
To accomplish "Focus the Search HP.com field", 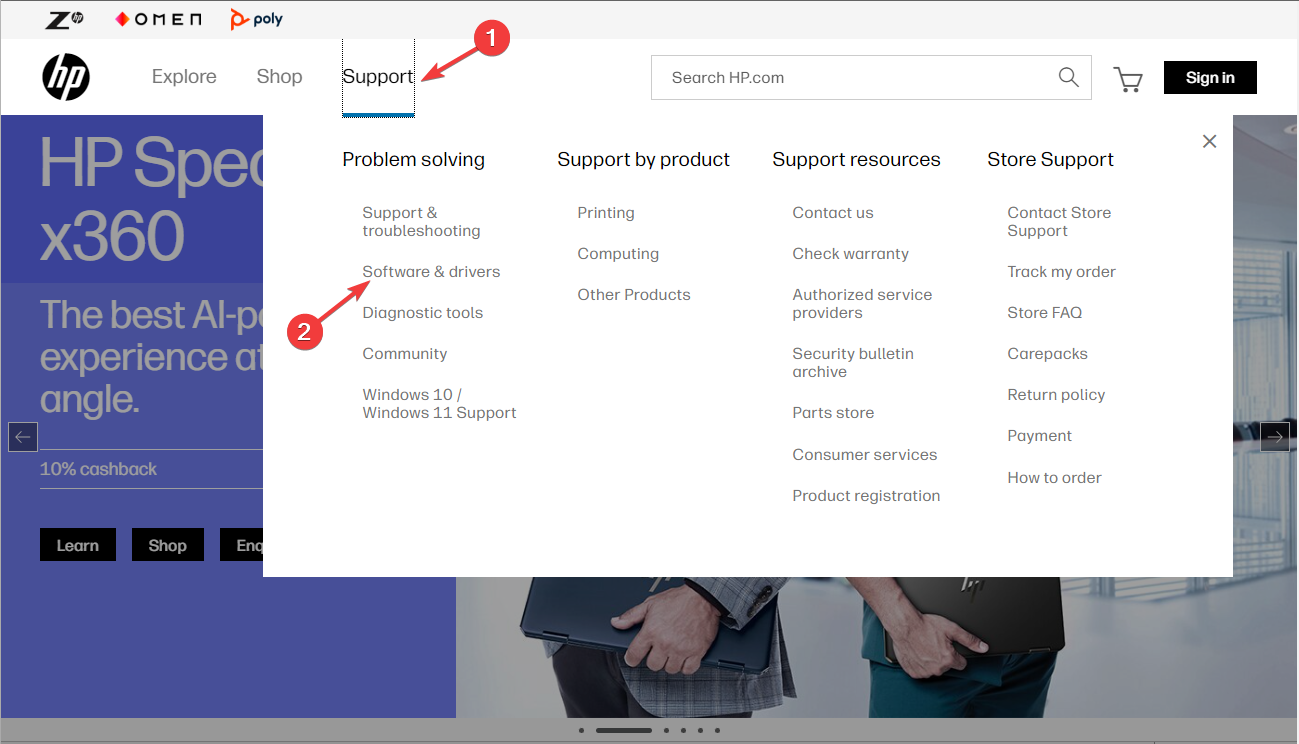I will [x=871, y=77].
